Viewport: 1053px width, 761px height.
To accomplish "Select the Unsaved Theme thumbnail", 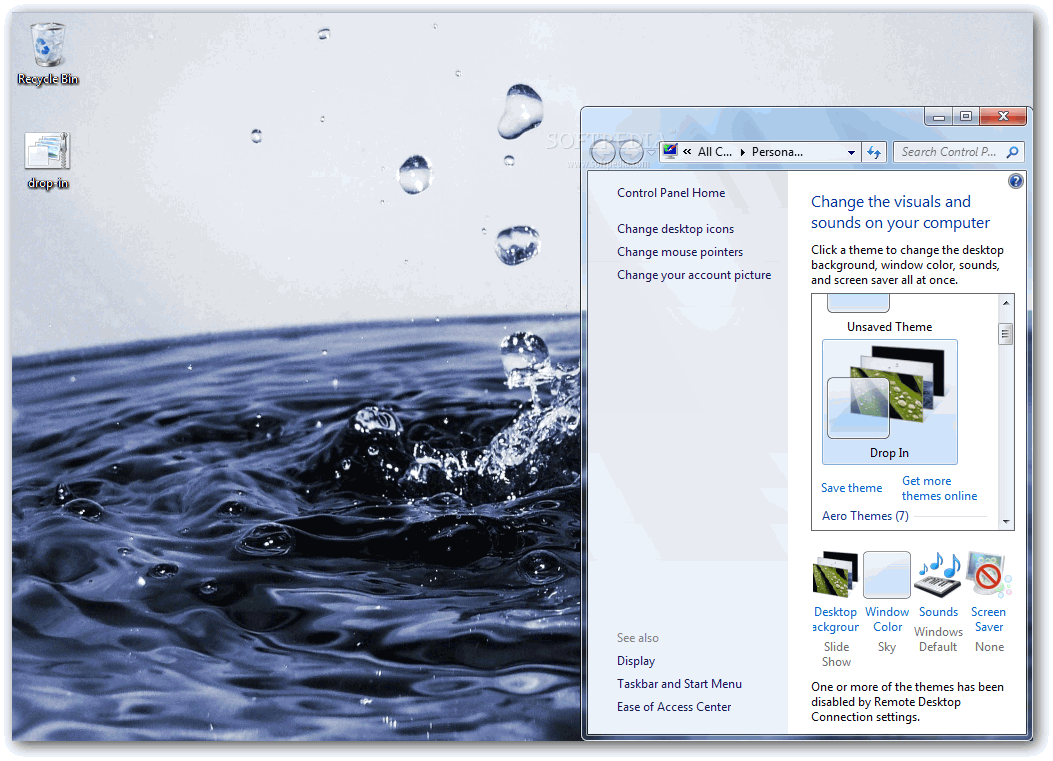I will [x=858, y=304].
